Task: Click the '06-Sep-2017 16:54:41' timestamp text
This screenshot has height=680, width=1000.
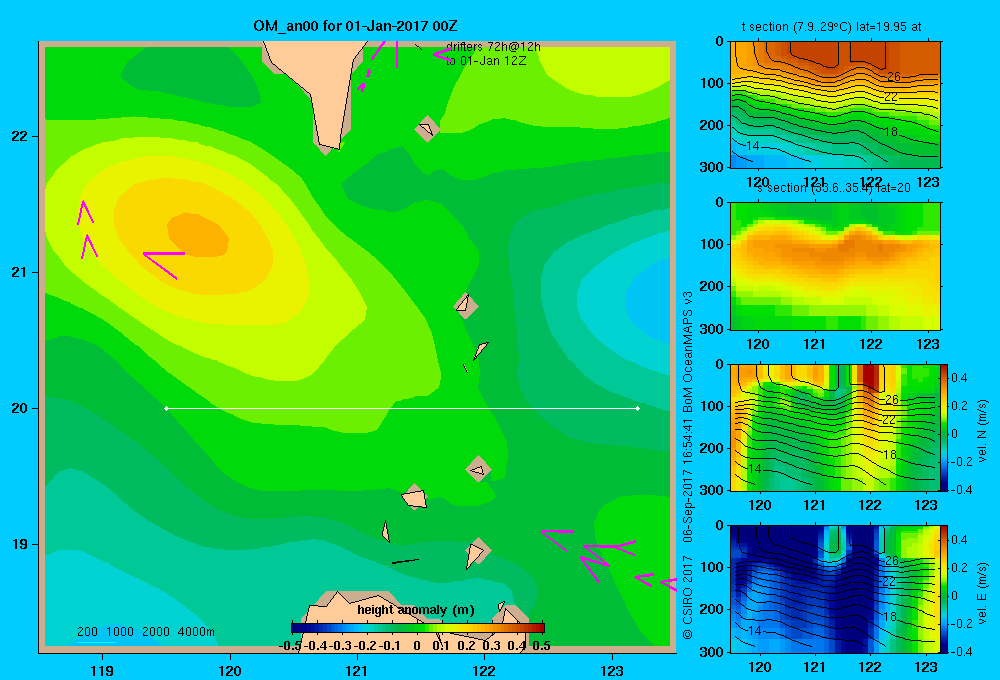Action: tap(688, 480)
